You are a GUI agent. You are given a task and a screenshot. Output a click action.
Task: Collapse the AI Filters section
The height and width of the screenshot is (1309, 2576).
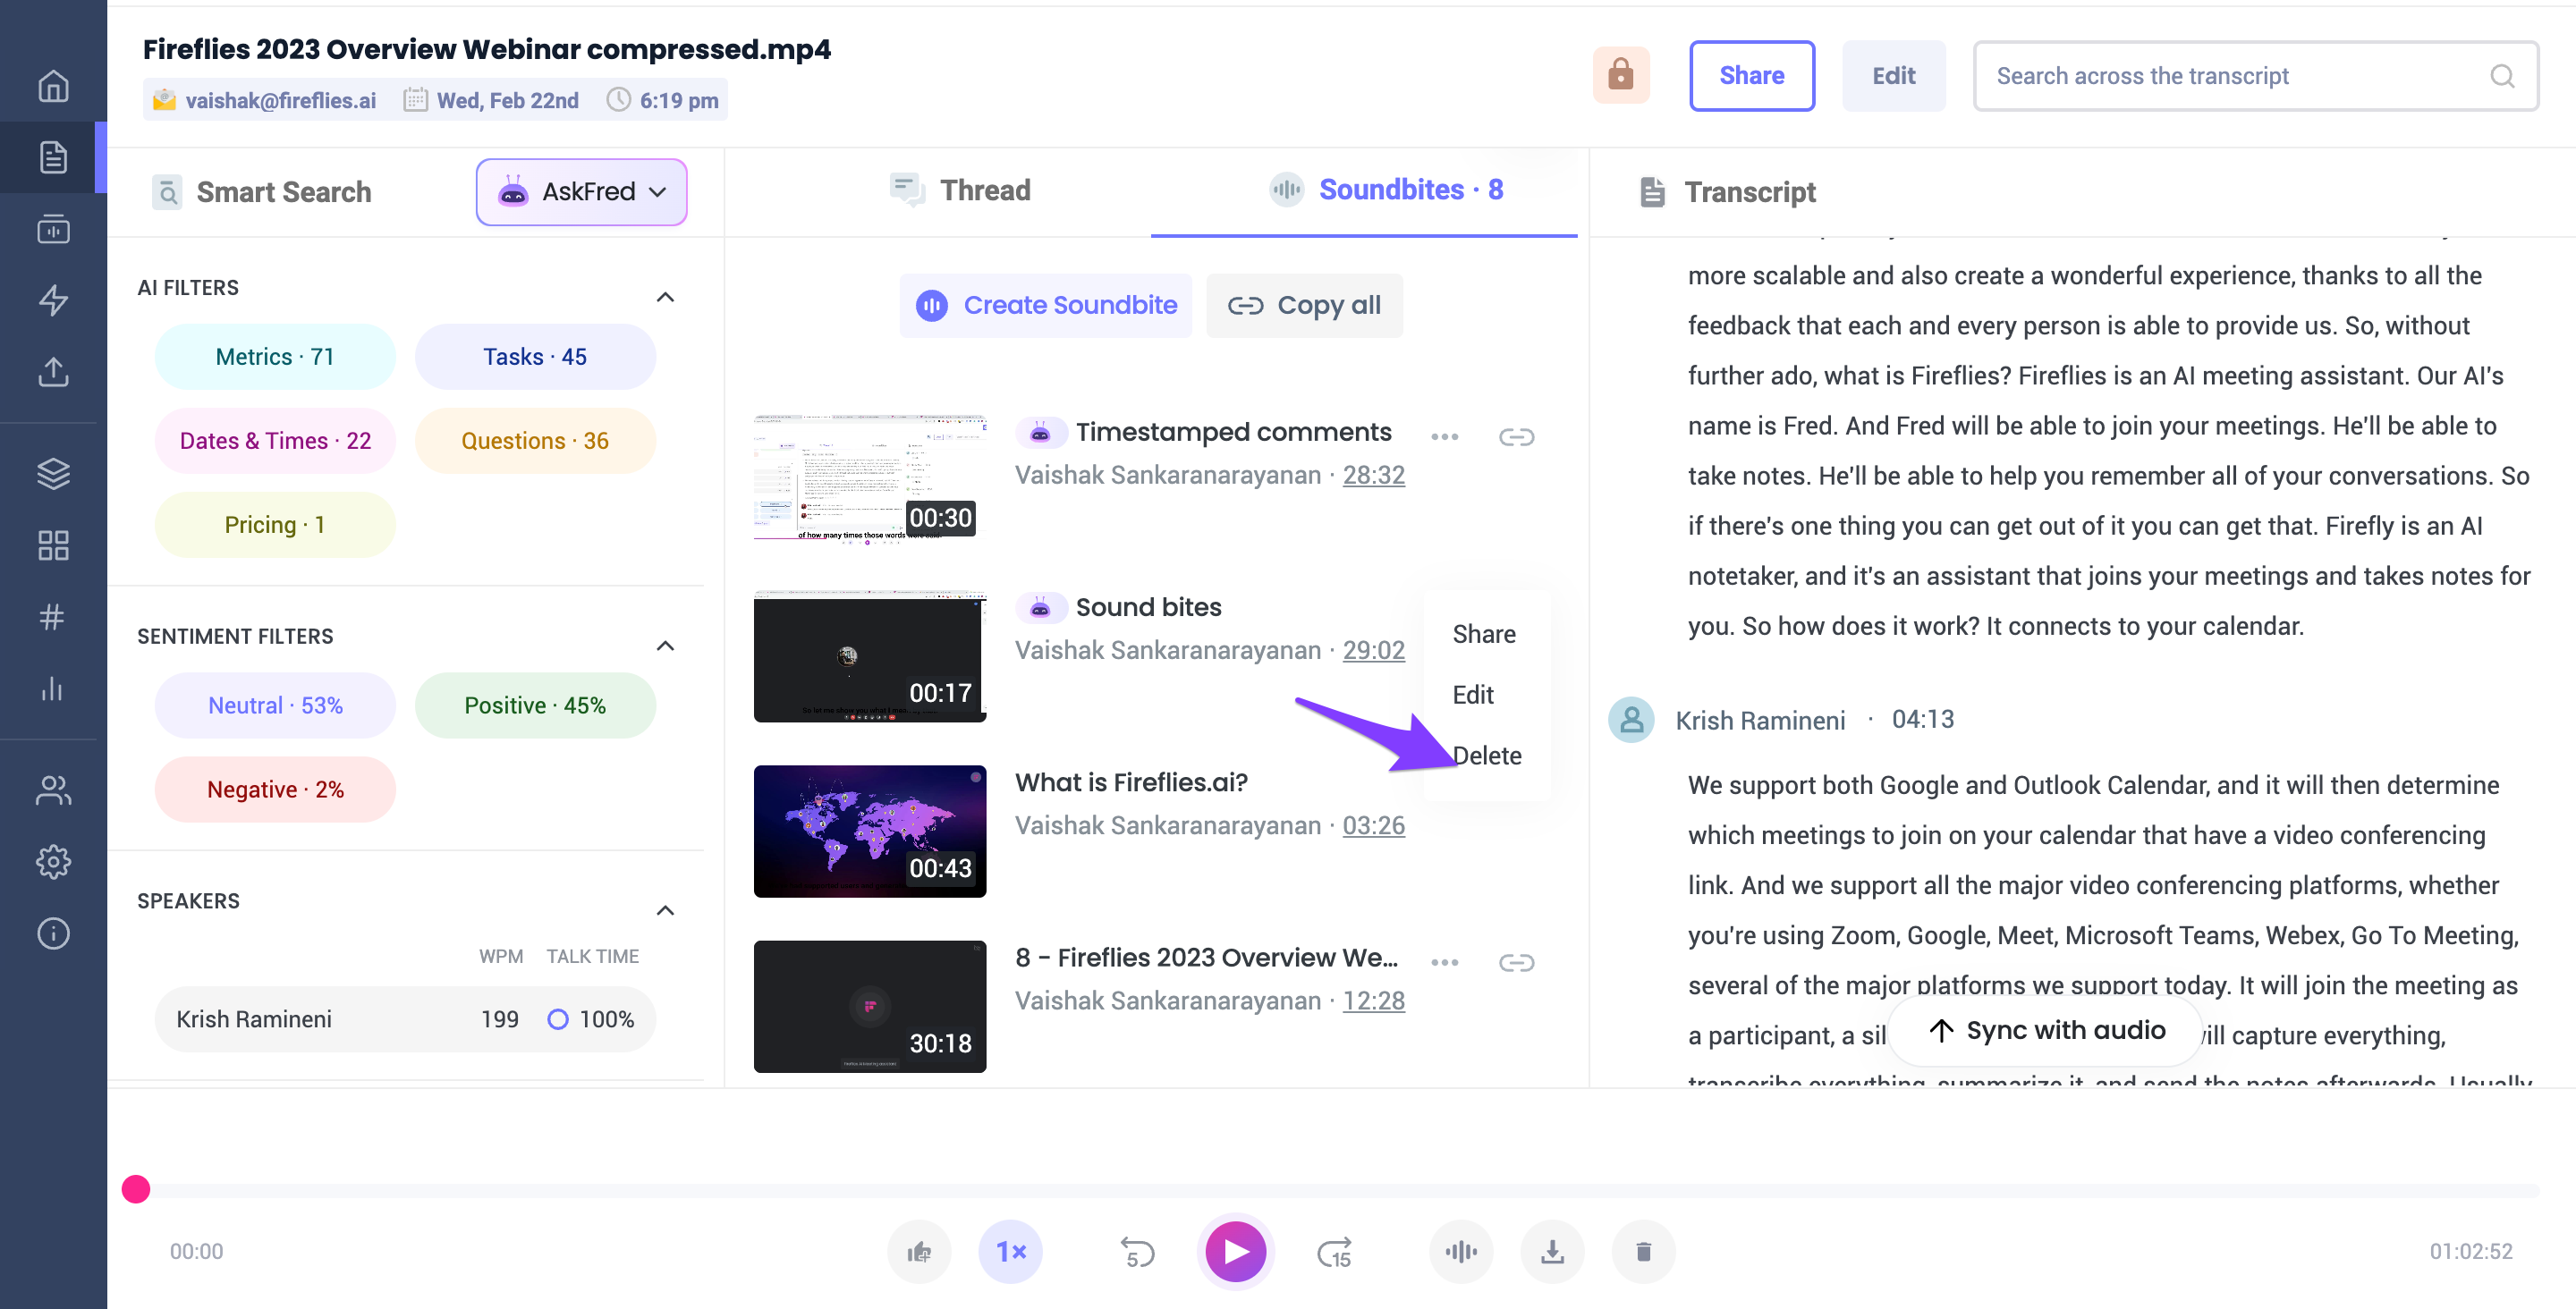click(x=665, y=297)
